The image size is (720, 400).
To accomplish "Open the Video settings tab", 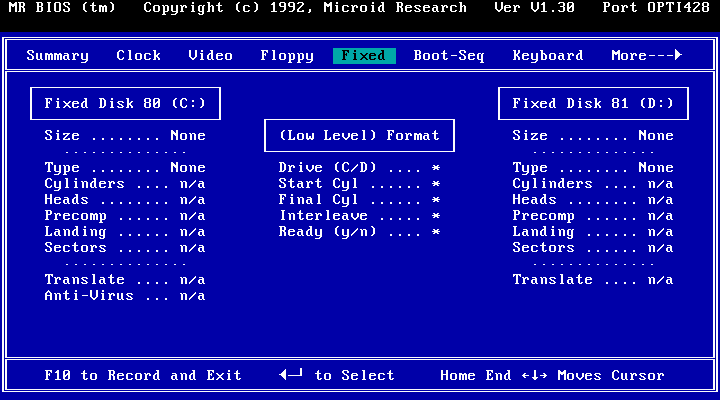I will point(210,56).
